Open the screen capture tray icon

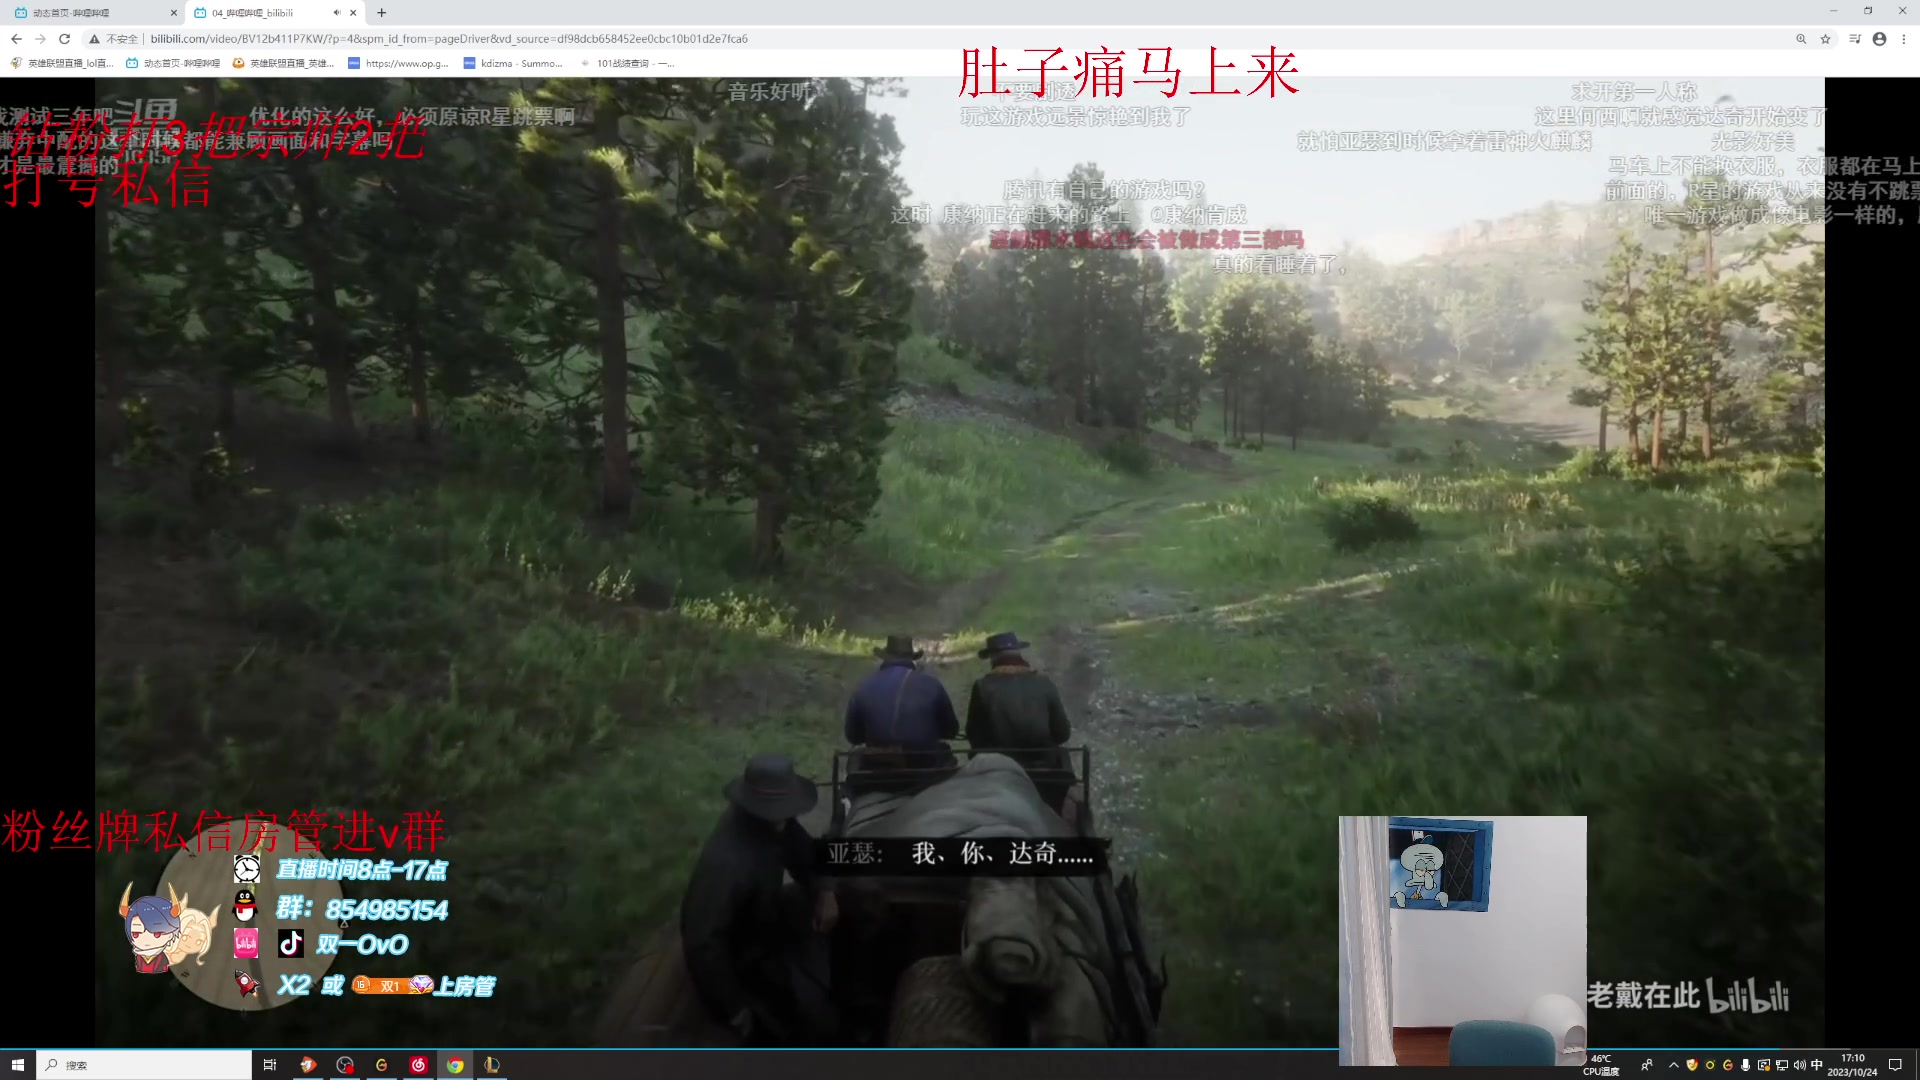point(1764,1065)
